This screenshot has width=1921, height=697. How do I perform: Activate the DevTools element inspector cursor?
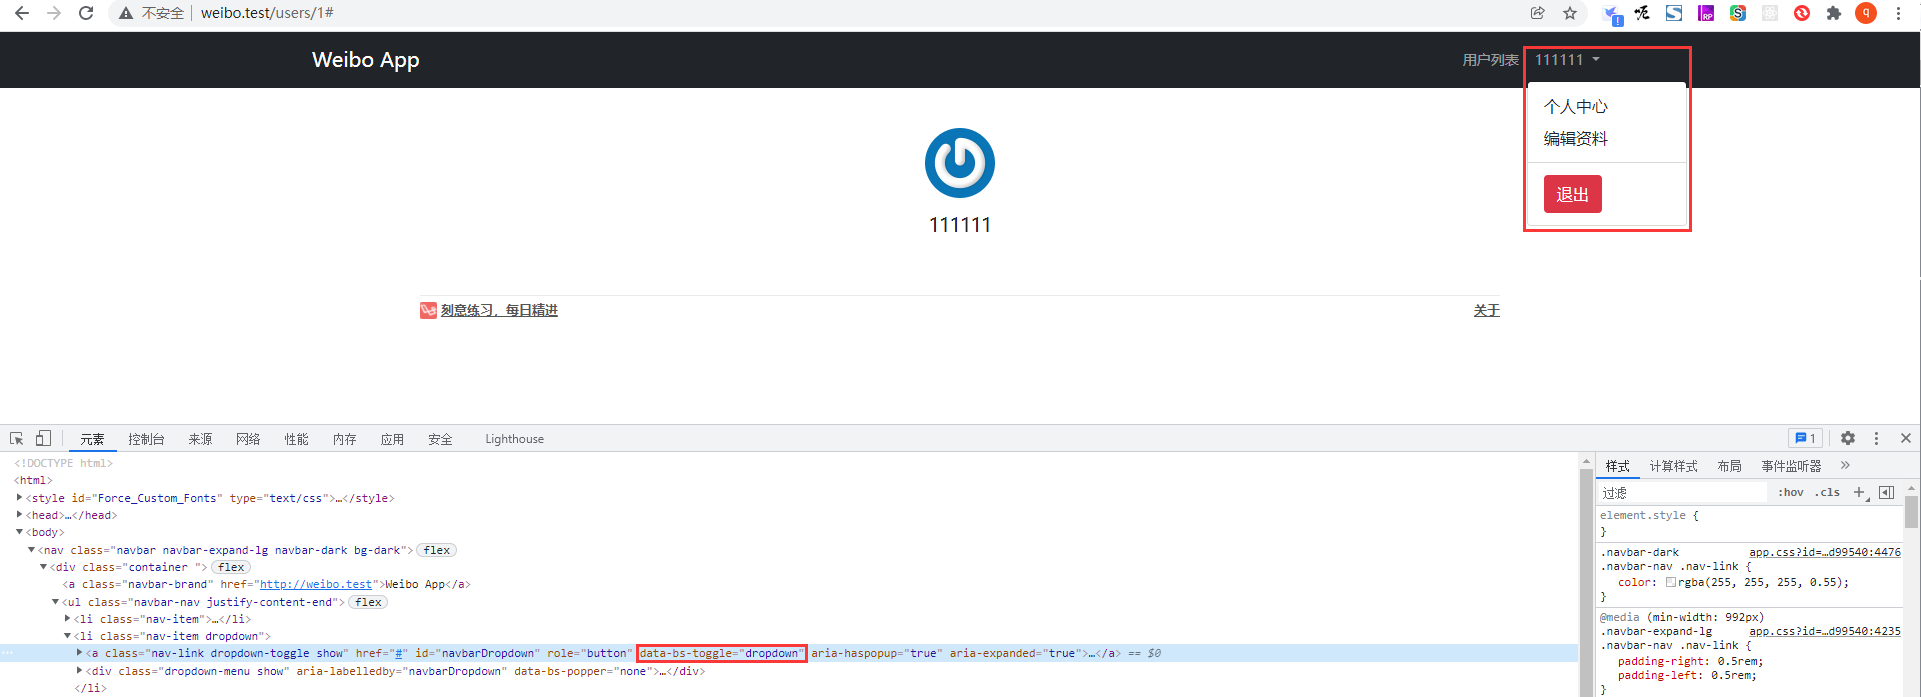tap(17, 438)
